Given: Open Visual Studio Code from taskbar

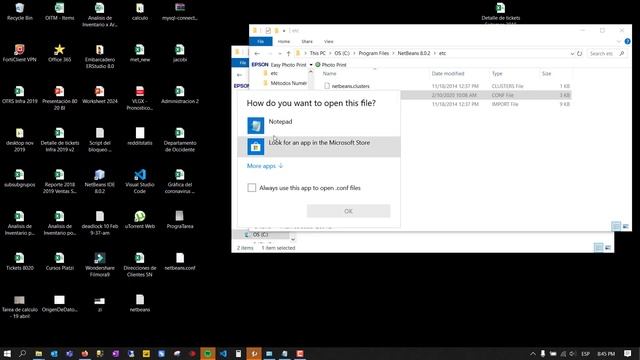Looking at the screenshot, I should pos(223,353).
